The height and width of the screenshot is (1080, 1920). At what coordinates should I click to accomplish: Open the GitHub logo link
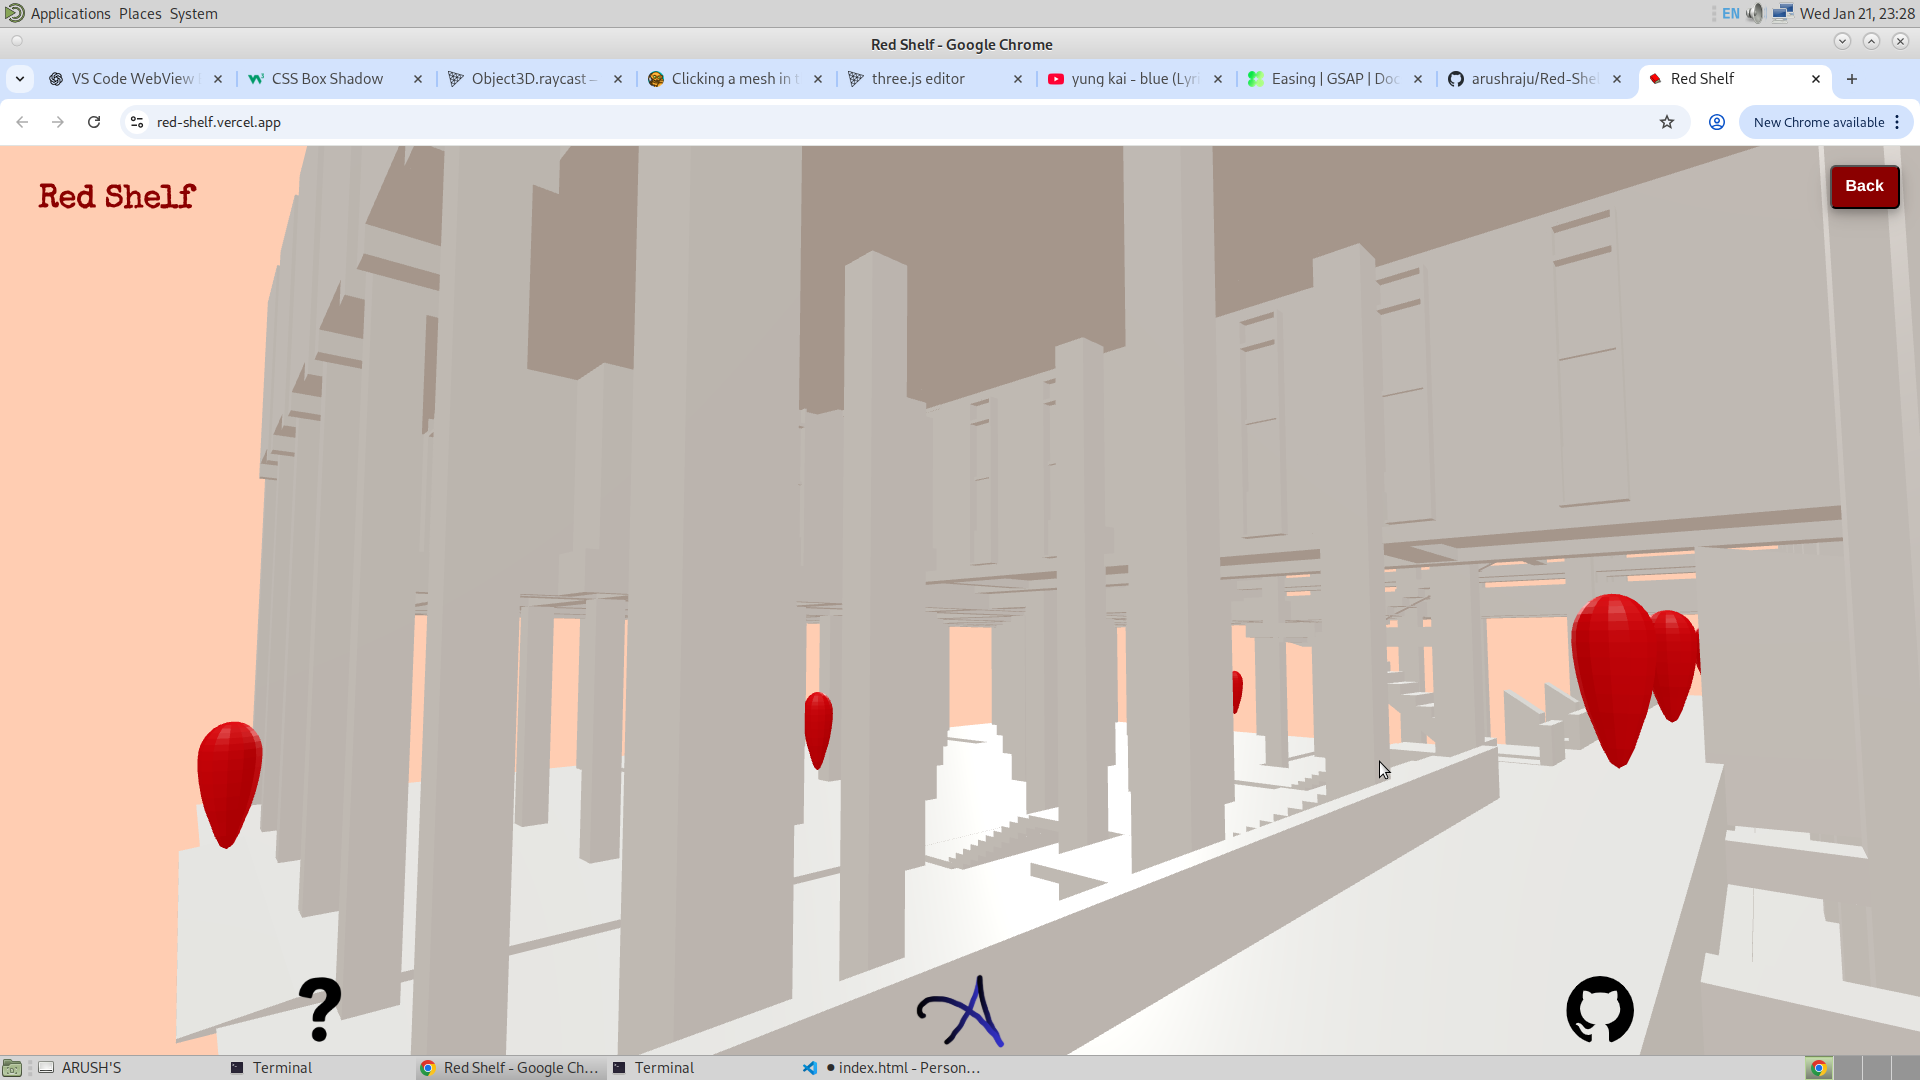click(x=1599, y=1009)
